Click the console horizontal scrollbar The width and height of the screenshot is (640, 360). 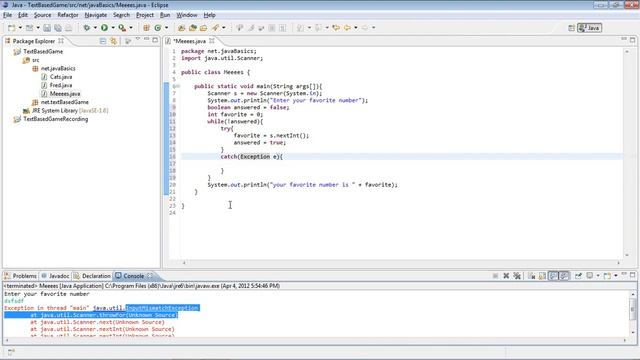[316, 340]
